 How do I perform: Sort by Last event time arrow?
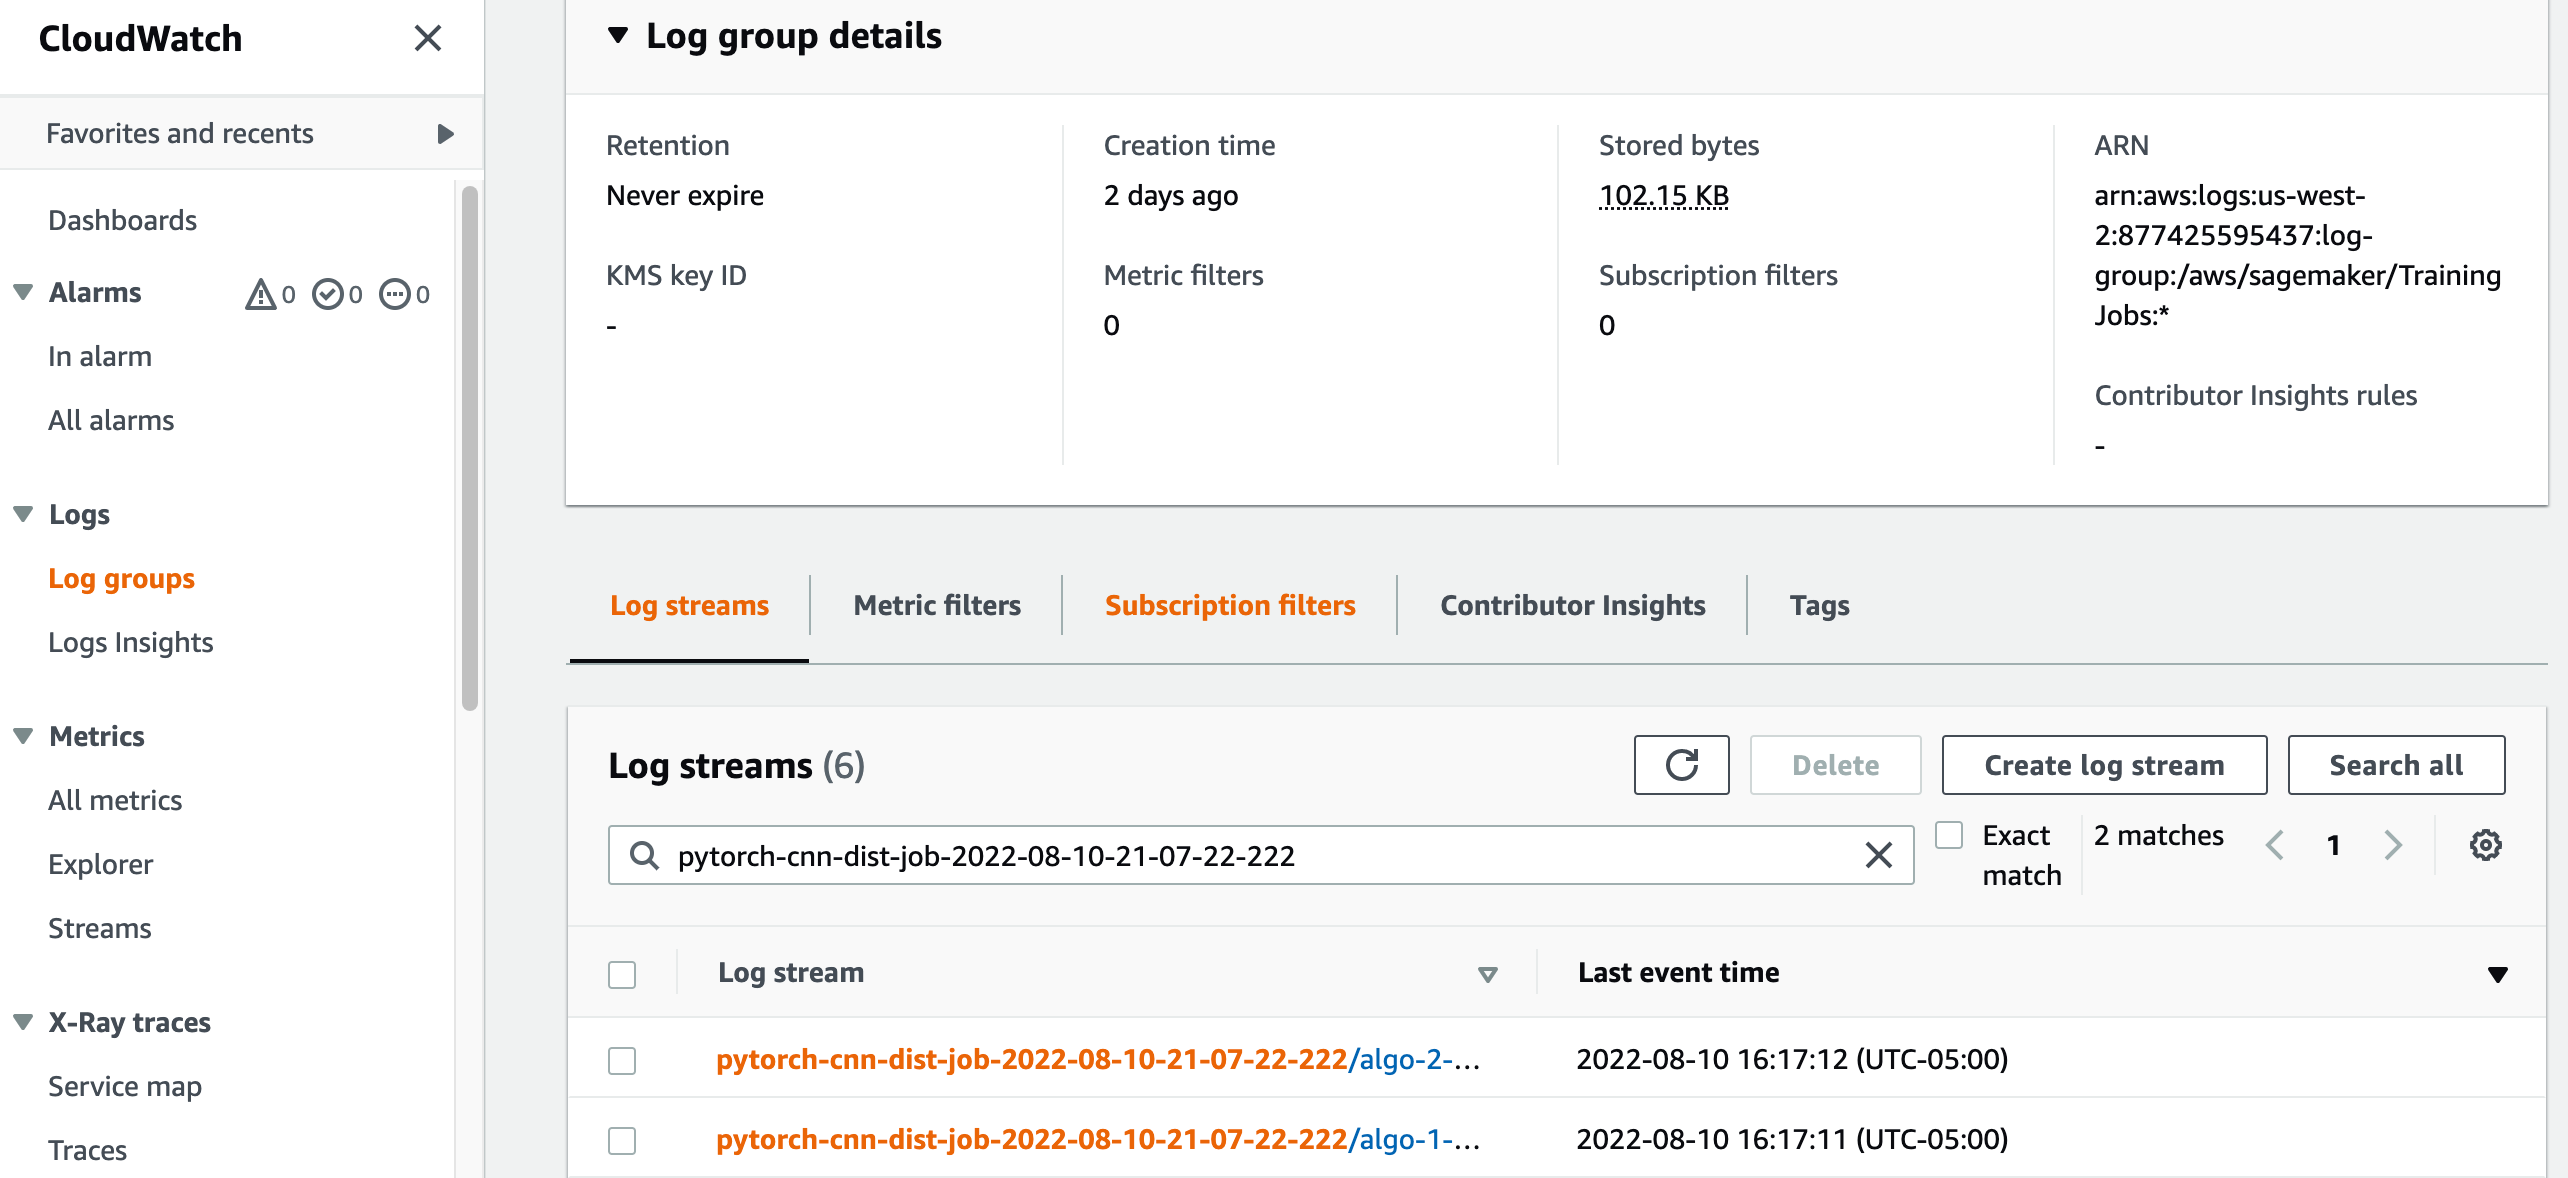pos(2497,974)
